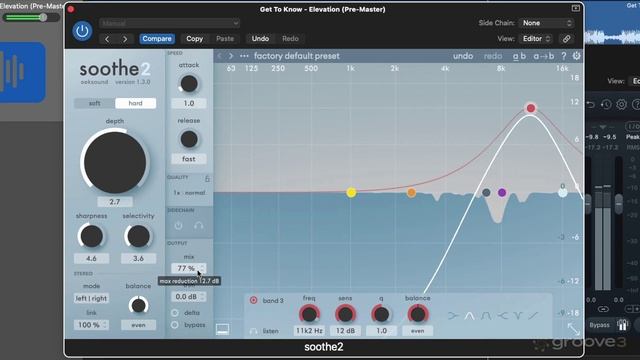Click the factory default preset name
The height and width of the screenshot is (360, 640).
point(297,56)
